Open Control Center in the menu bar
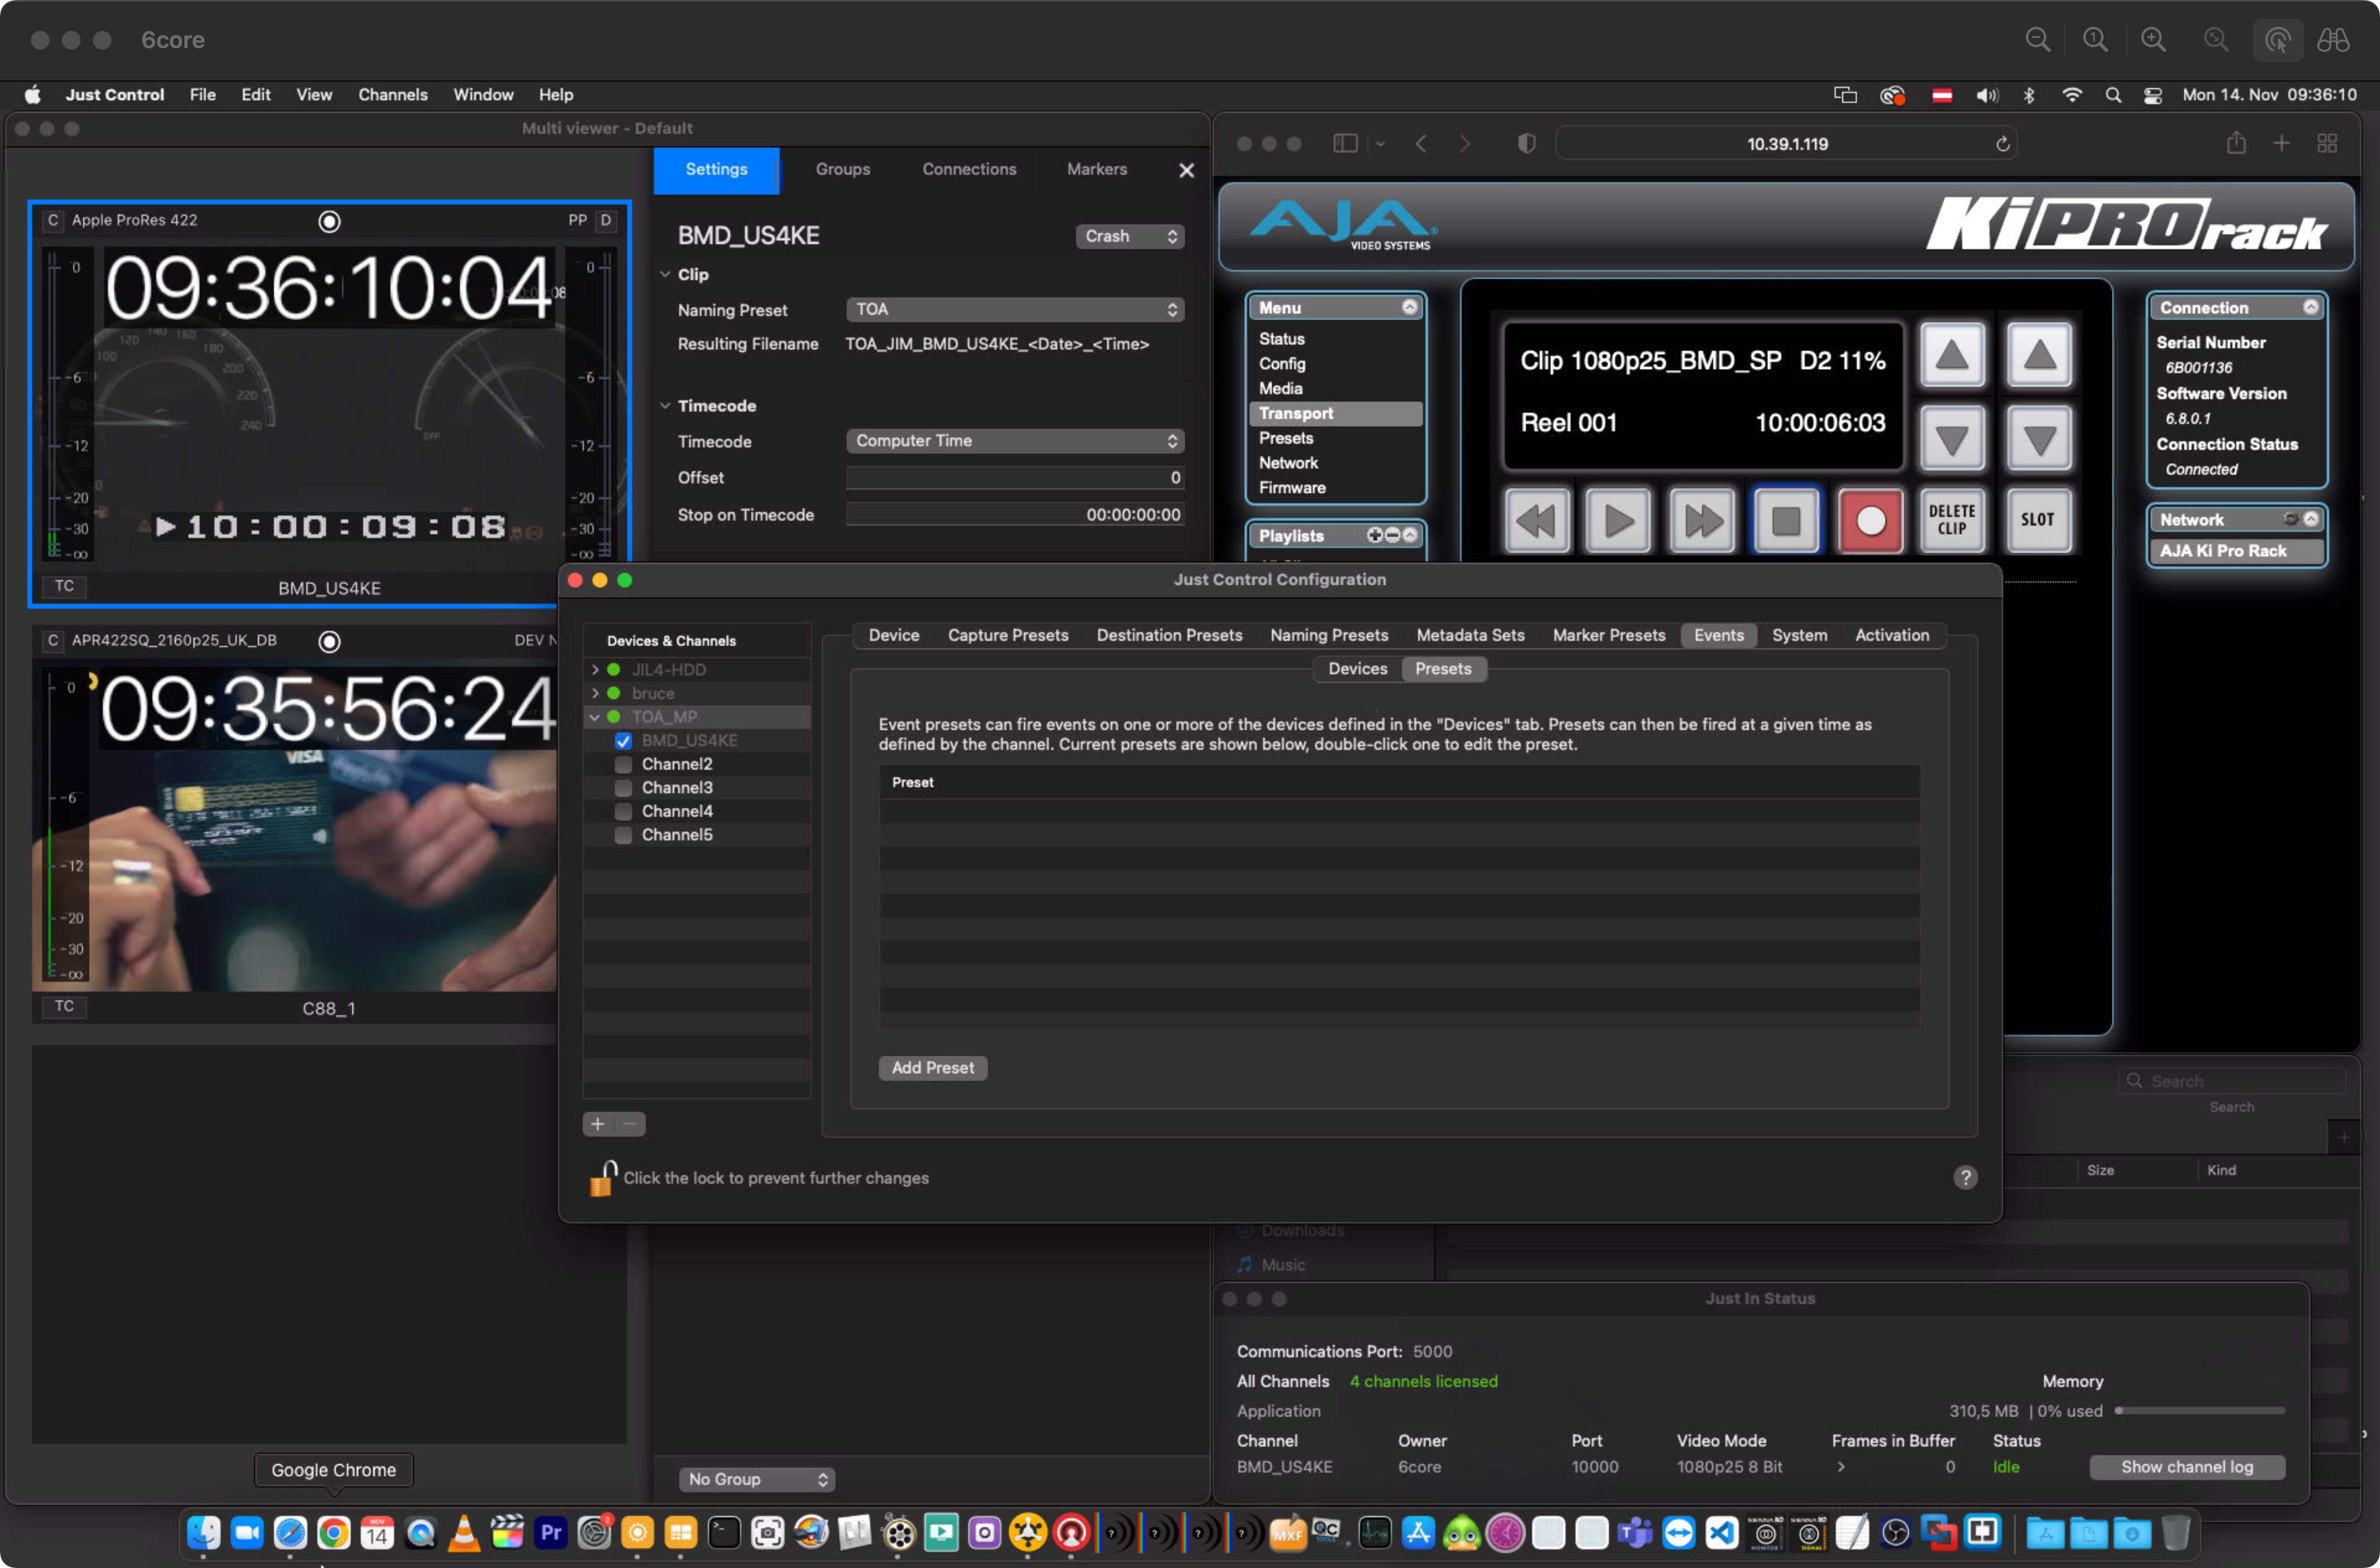 [2152, 95]
